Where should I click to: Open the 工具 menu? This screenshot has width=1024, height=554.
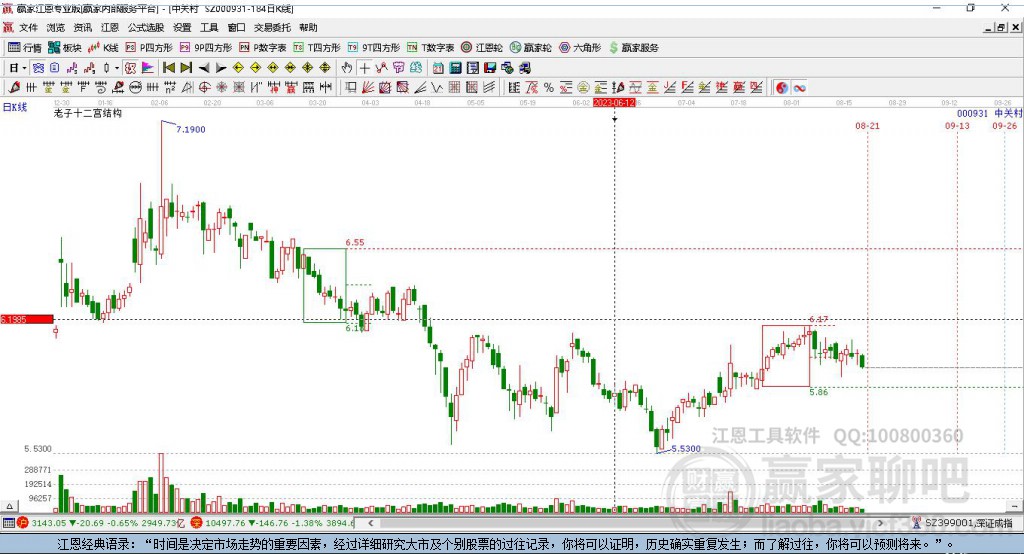[x=209, y=27]
